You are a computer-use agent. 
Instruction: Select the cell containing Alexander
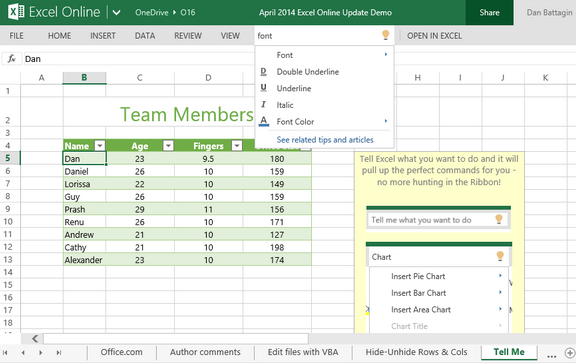[84, 260]
